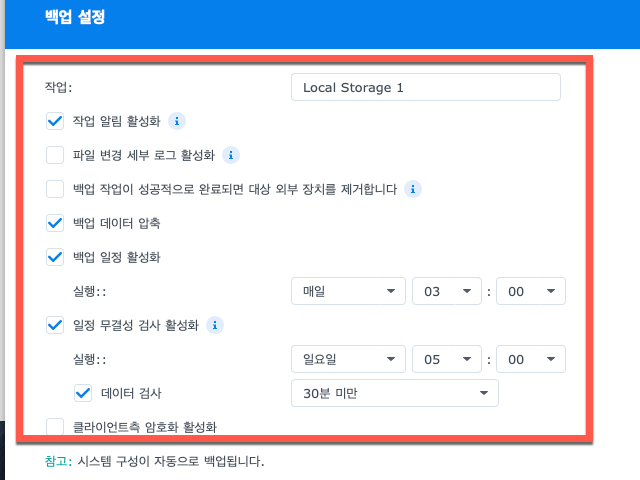Open the 매일 backup frequency dropdown
Screen dimensions: 640x480
[348, 291]
